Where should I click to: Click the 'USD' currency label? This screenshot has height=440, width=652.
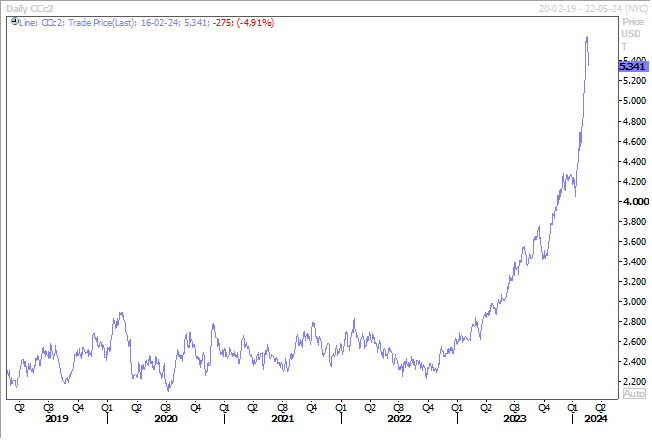pyautogui.click(x=631, y=34)
